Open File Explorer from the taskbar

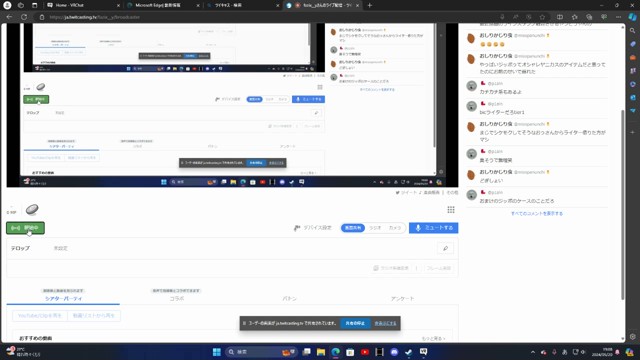click(321, 352)
